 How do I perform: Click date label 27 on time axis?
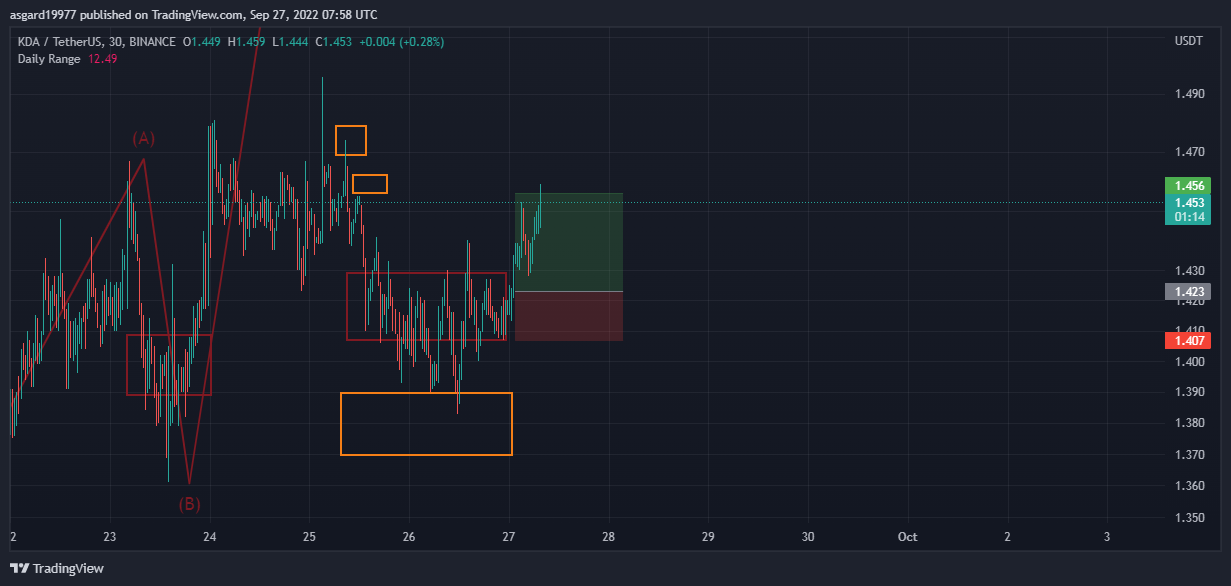point(509,537)
